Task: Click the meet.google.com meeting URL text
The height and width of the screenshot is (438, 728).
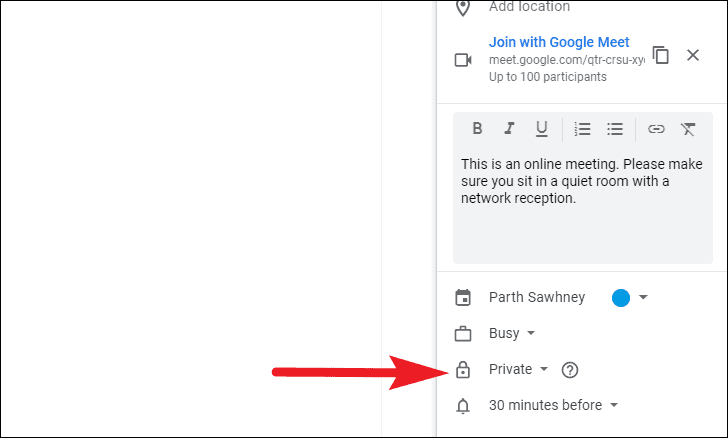Action: pyautogui.click(x=566, y=60)
